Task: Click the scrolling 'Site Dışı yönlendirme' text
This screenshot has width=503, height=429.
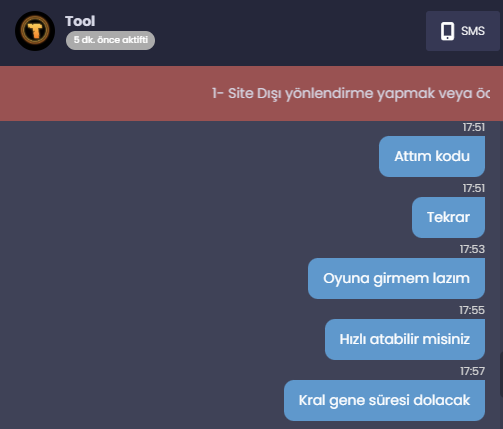Action: click(351, 93)
